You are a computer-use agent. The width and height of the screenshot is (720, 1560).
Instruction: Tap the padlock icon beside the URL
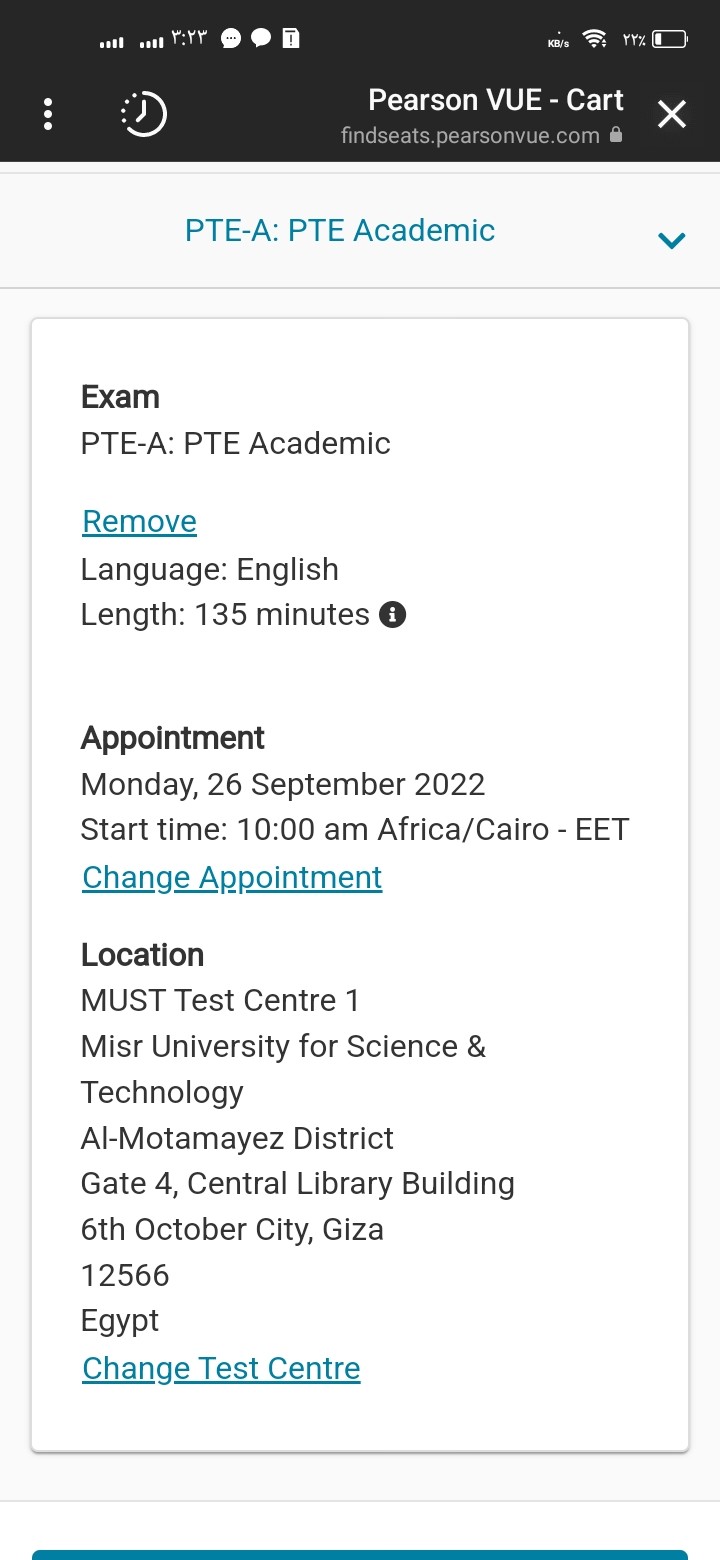click(616, 133)
